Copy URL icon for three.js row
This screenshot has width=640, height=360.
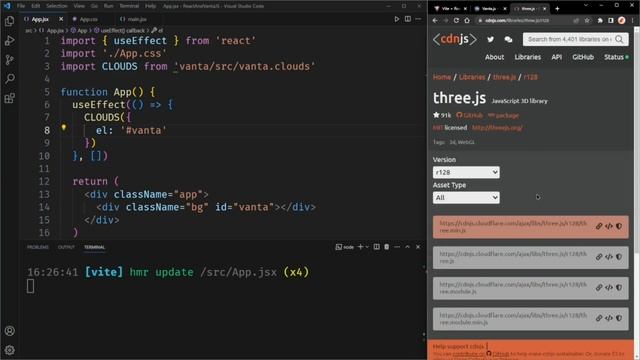click(599, 257)
